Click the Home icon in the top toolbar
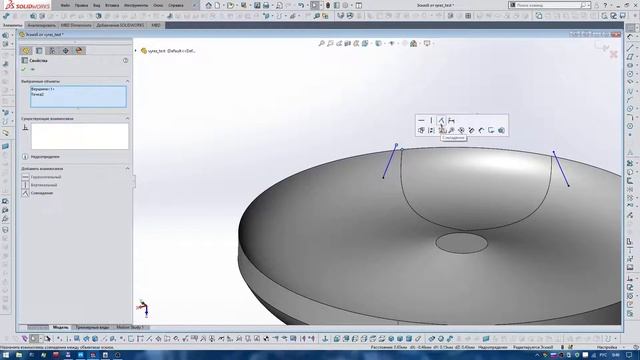Image resolution: width=640 pixels, height=360 pixels. pos(209,5)
